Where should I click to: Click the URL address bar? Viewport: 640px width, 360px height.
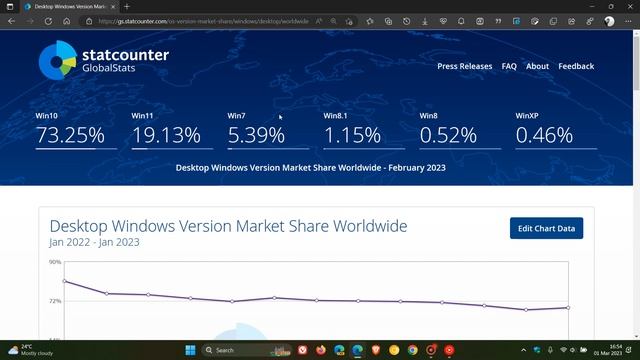[203, 21]
